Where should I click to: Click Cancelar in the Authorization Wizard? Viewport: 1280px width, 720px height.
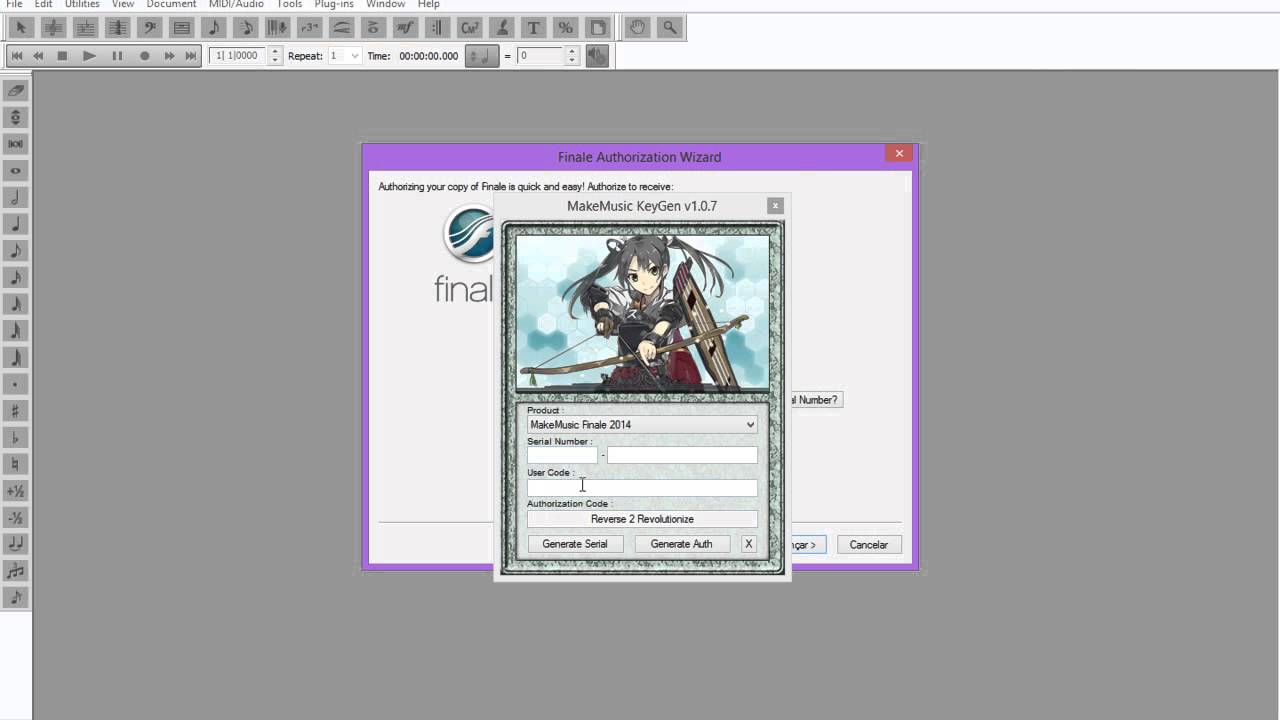pyautogui.click(x=868, y=545)
